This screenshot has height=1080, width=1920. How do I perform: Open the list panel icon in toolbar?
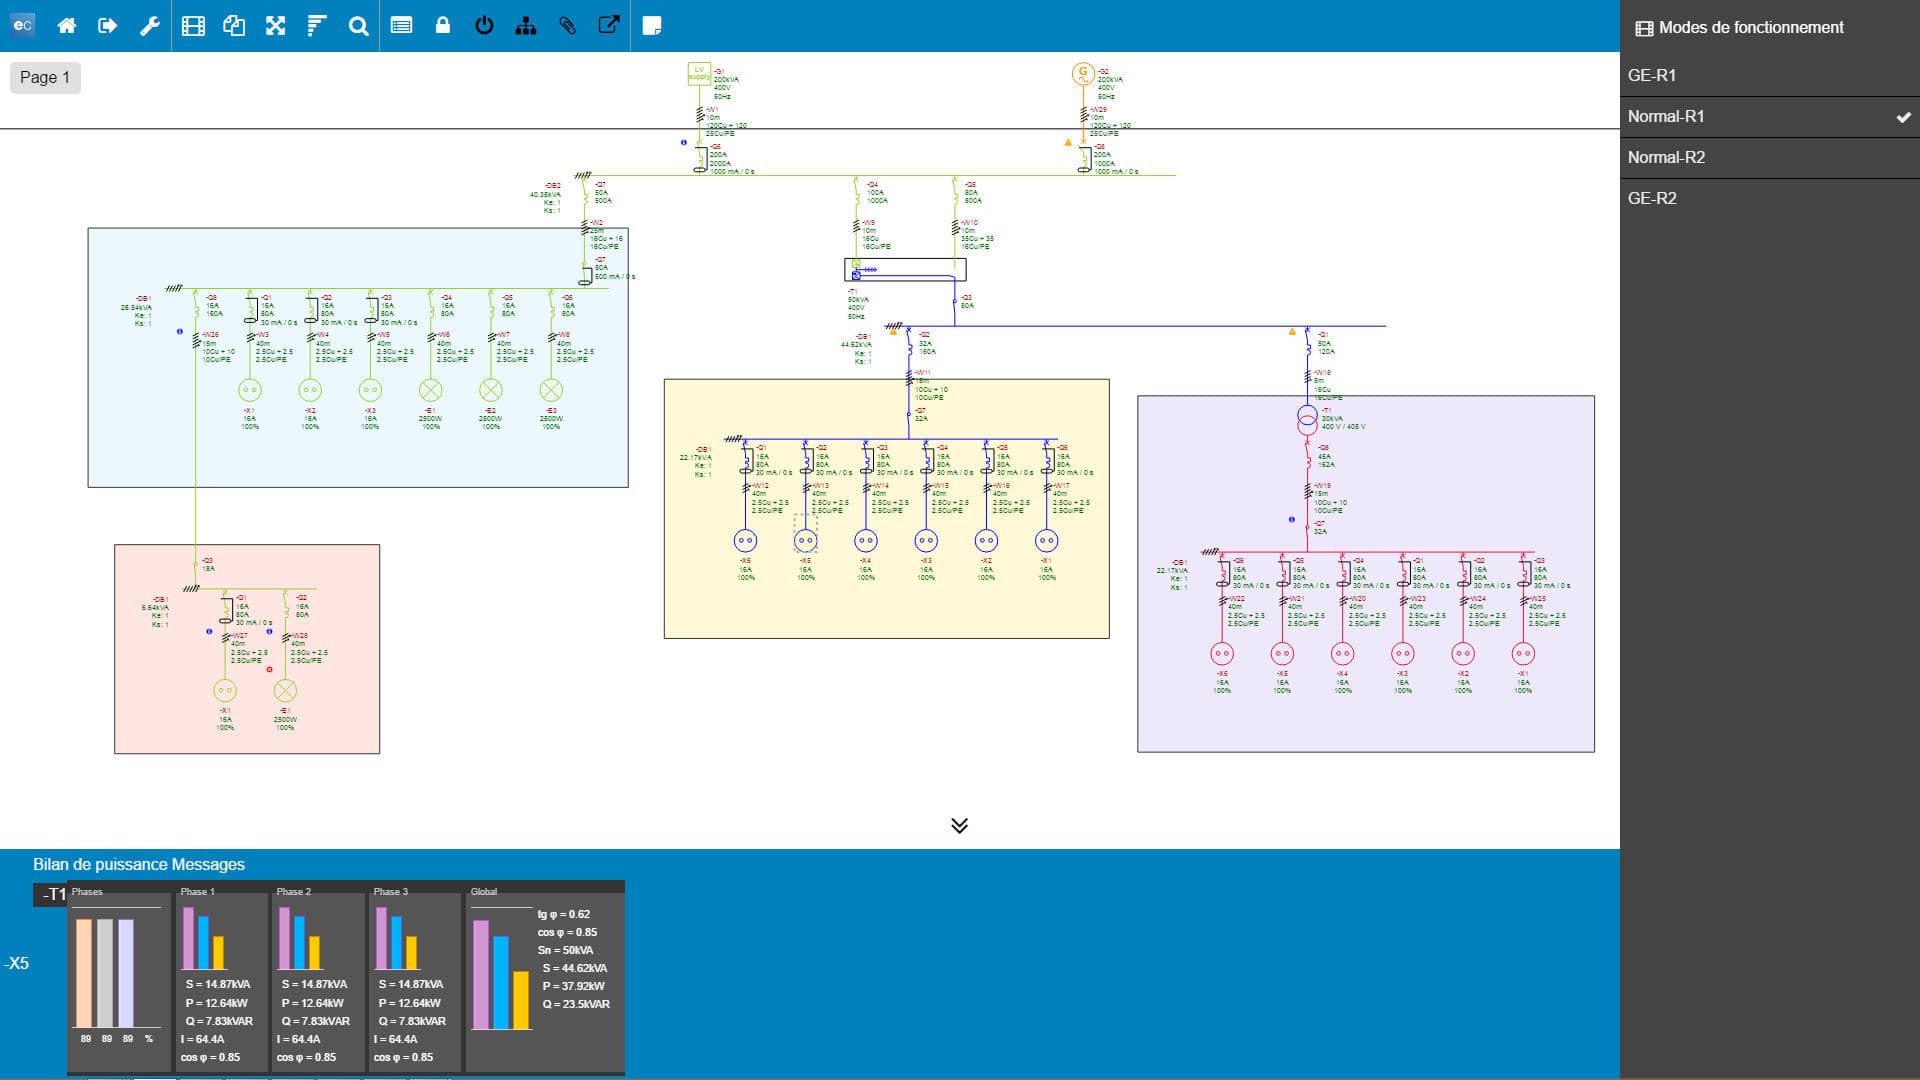(401, 26)
